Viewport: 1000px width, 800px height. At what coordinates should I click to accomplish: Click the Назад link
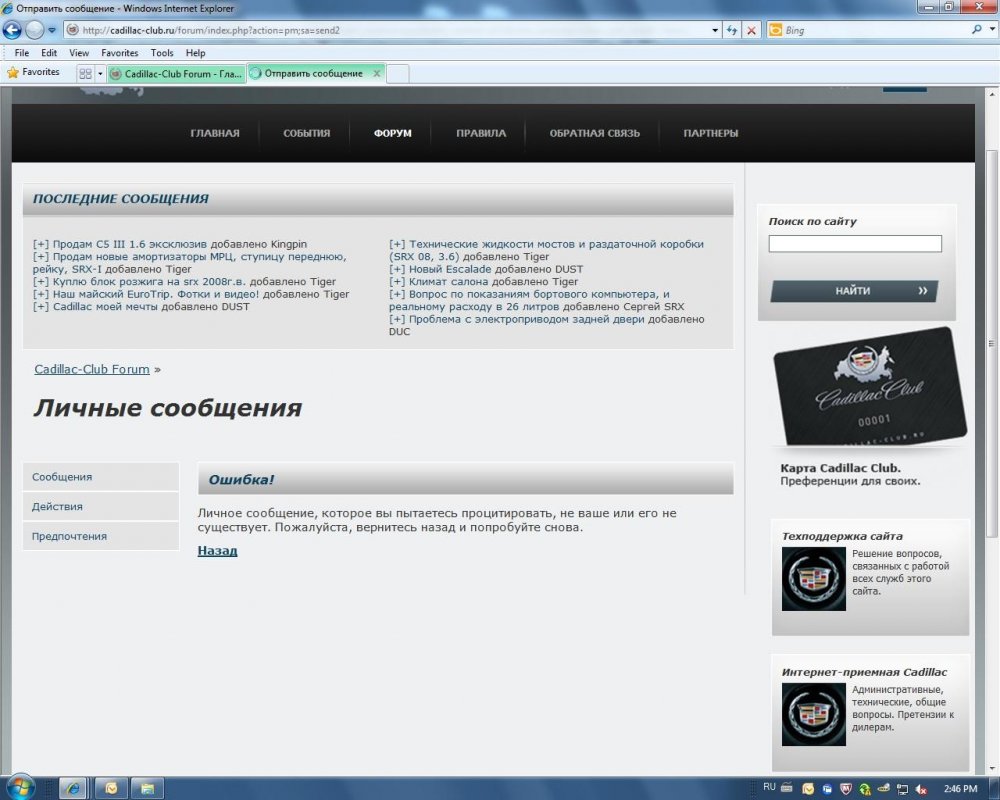217,550
